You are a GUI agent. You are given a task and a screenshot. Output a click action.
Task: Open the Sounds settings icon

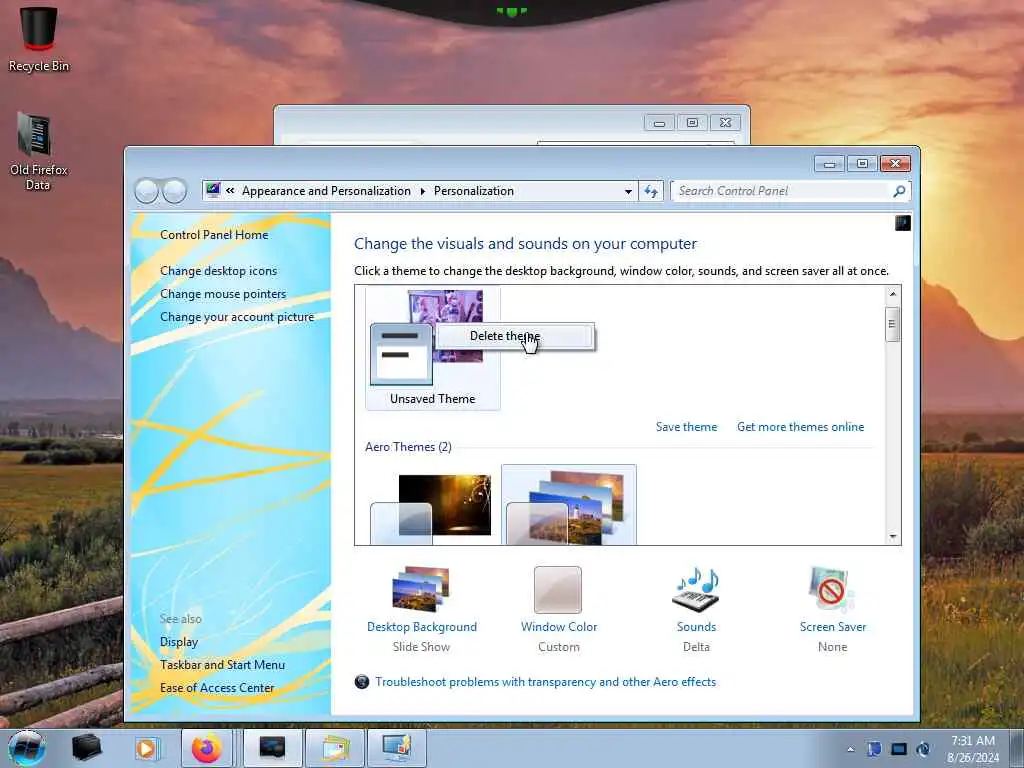[x=696, y=589]
